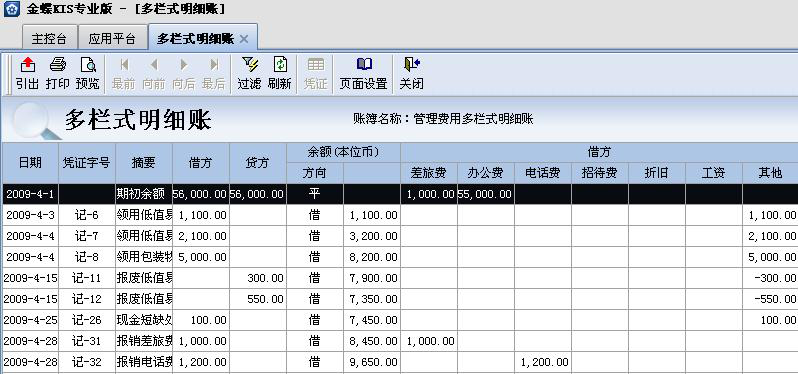Select voucher 记-11 cell
The height and width of the screenshot is (374, 798).
pyautogui.click(x=87, y=278)
